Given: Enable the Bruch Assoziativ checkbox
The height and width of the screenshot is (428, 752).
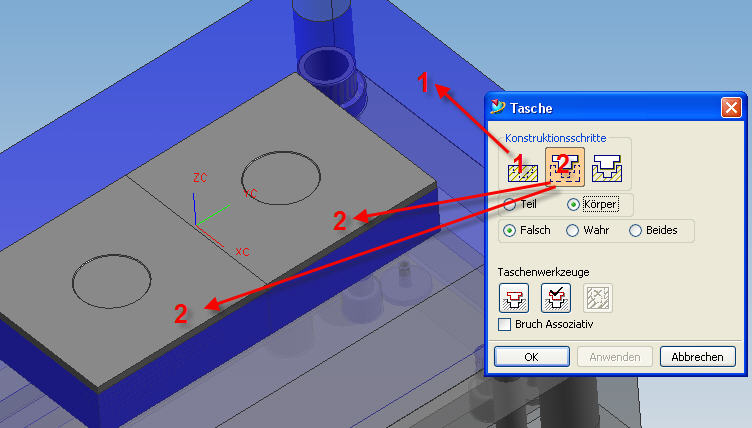Looking at the screenshot, I should coord(504,324).
